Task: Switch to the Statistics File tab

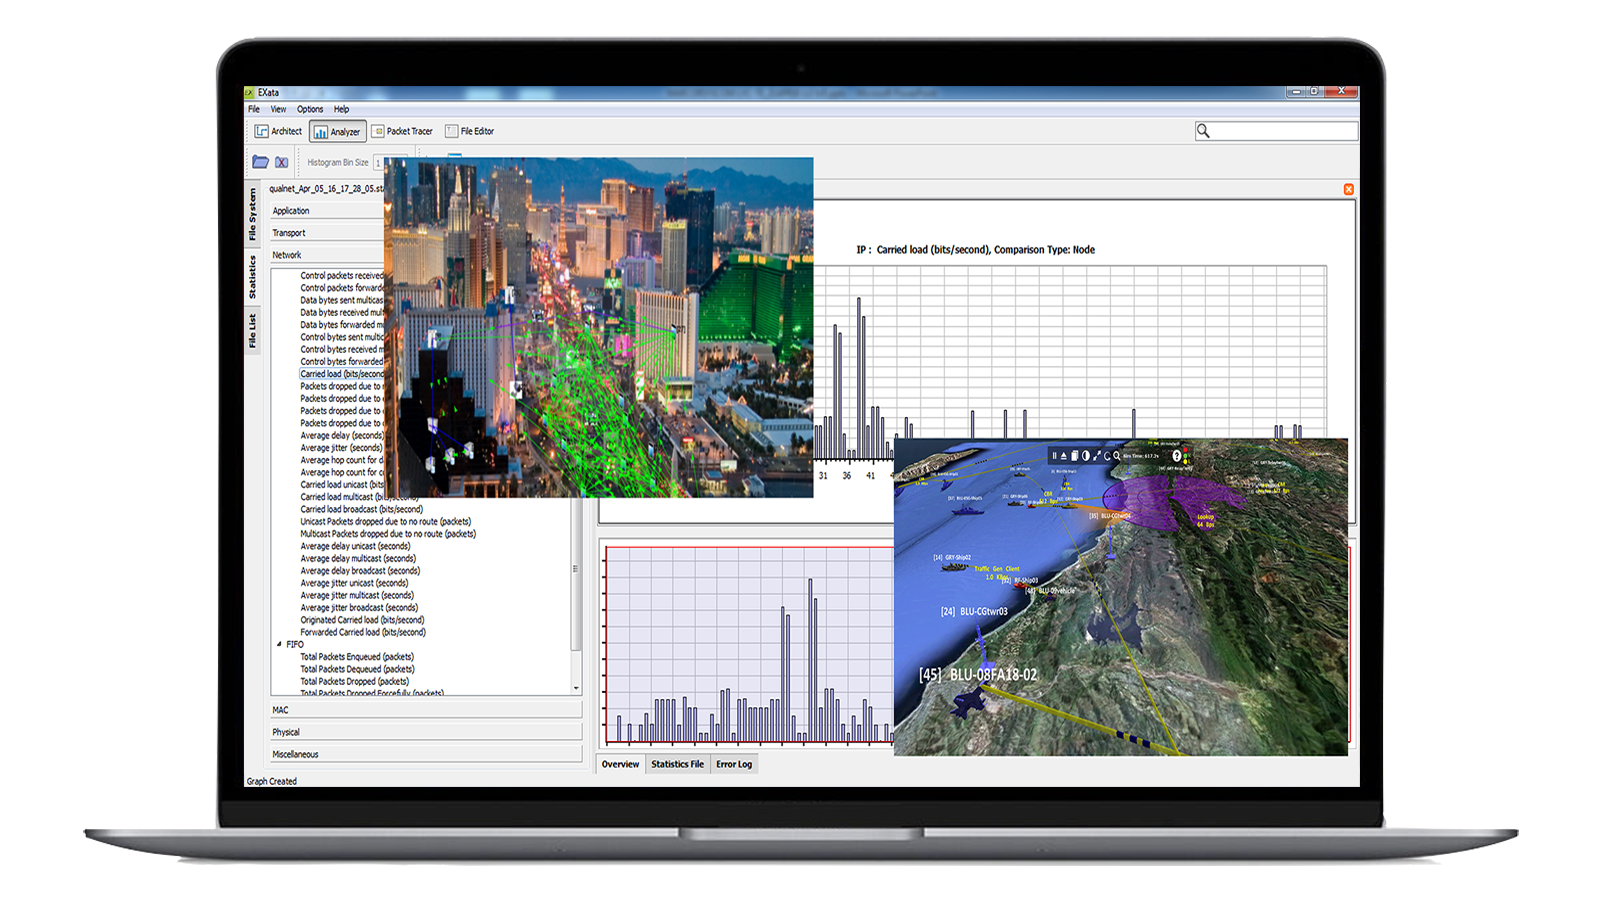Action: 677,764
